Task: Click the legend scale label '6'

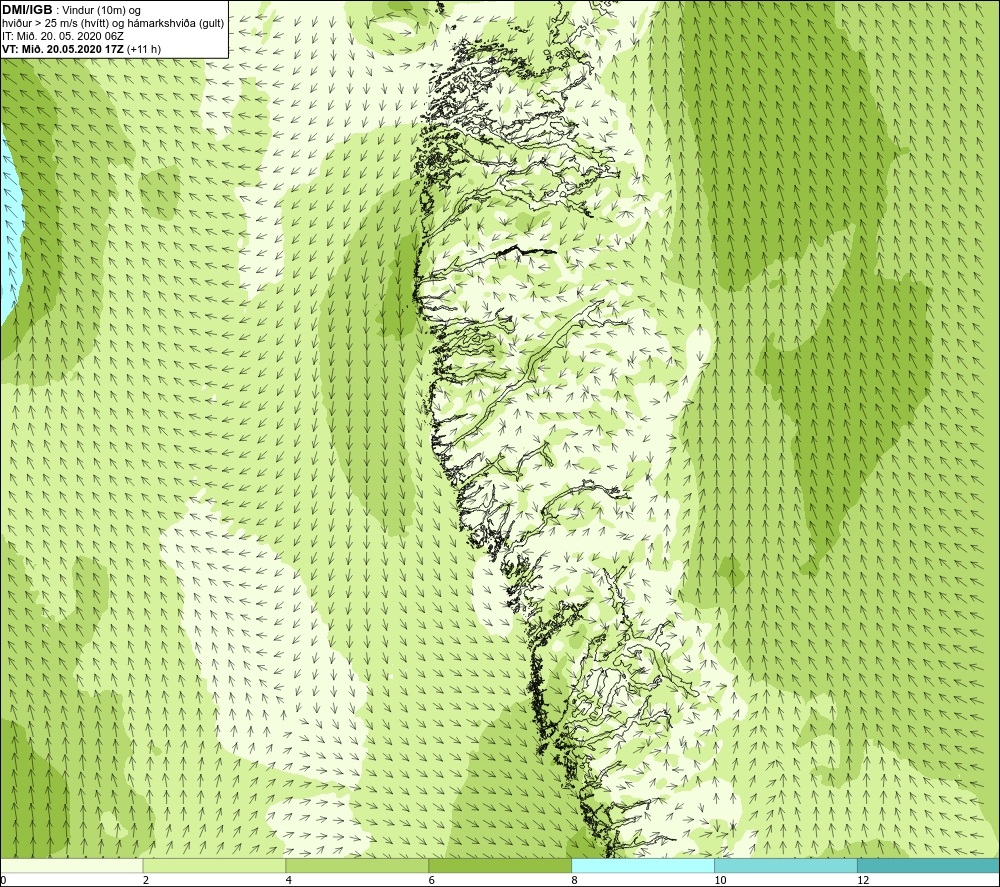Action: [432, 881]
